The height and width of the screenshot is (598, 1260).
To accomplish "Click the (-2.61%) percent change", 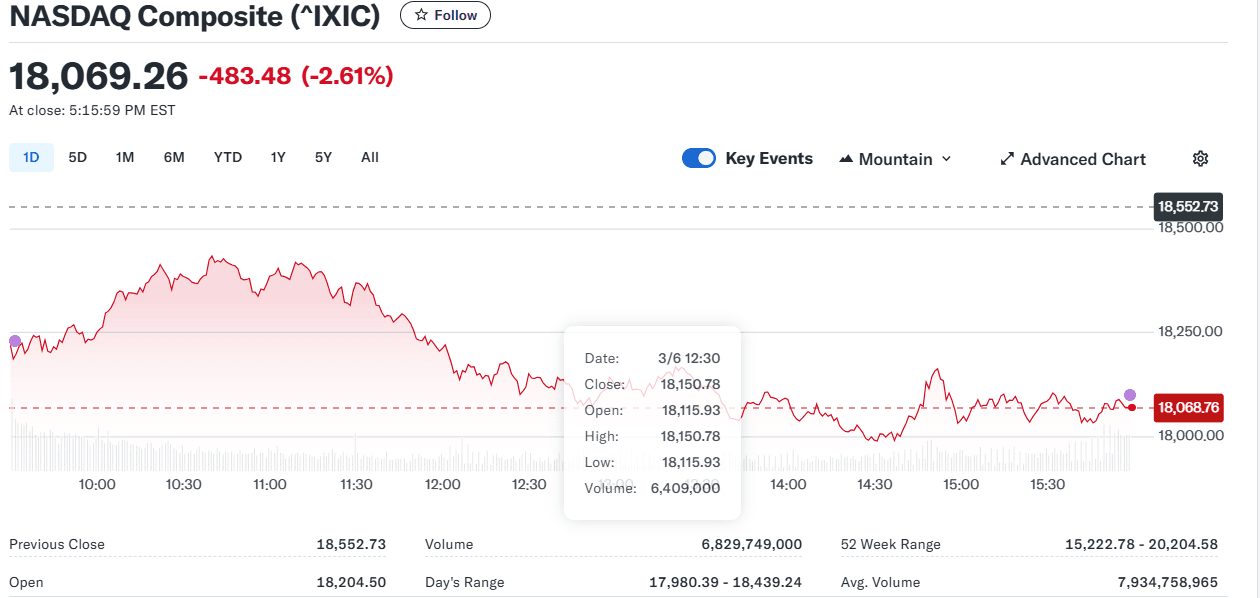I will 348,76.
